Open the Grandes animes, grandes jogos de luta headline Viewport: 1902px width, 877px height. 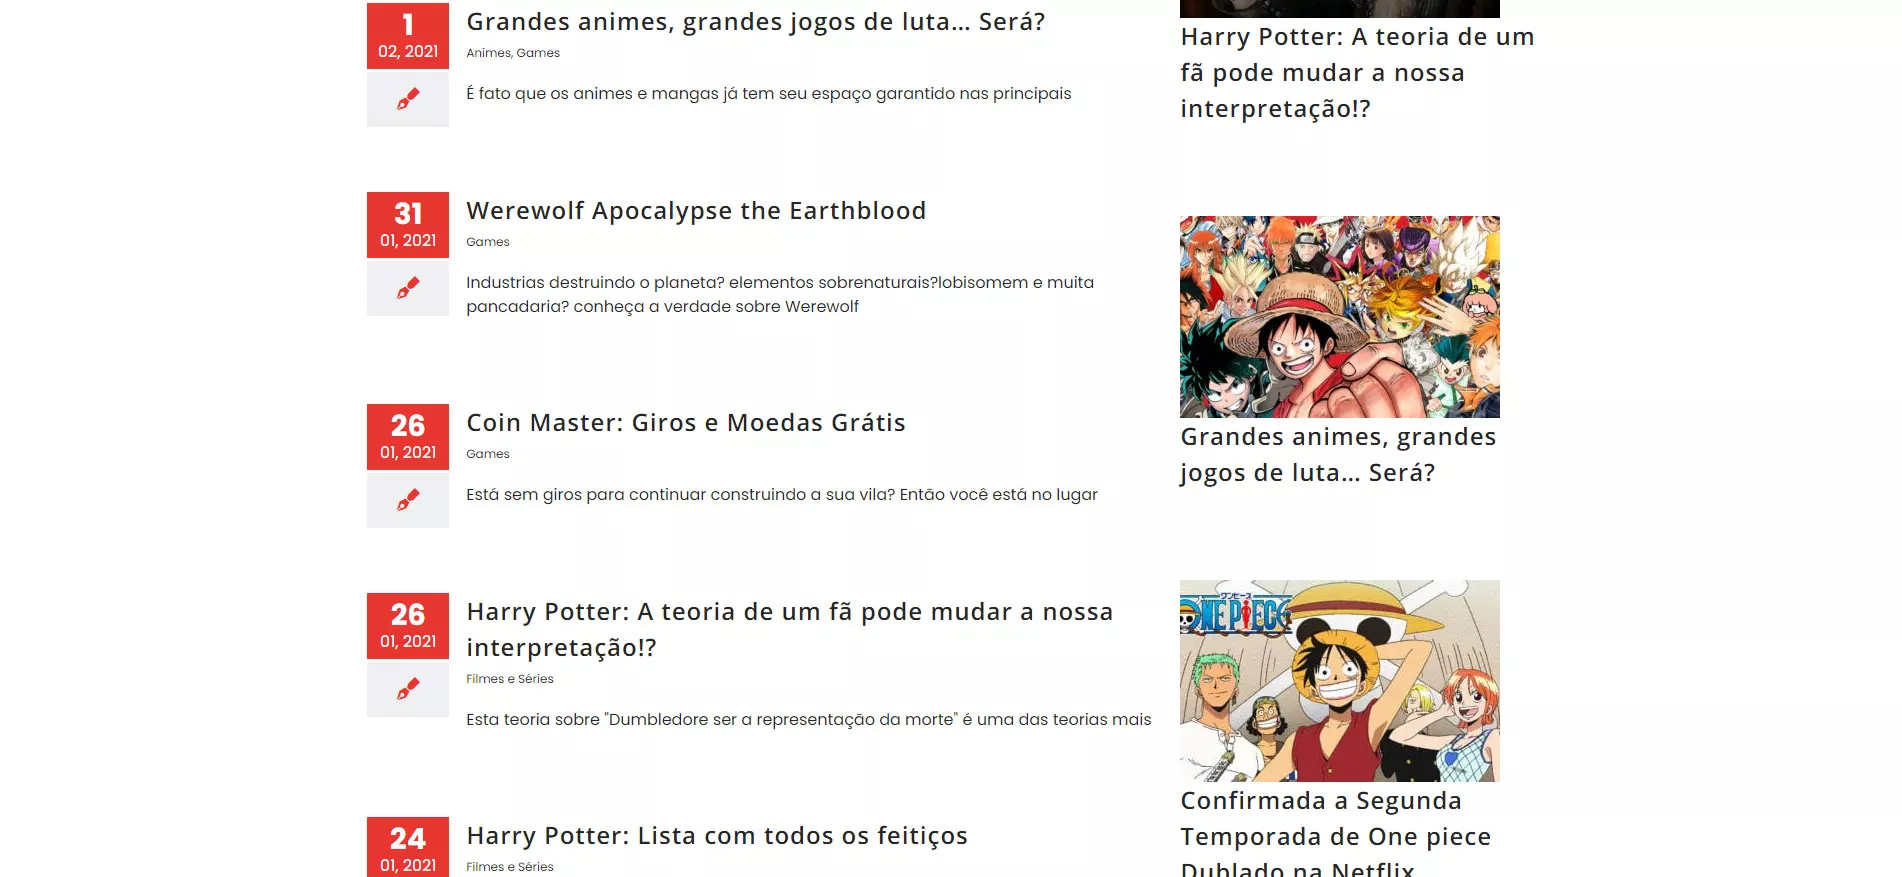755,22
